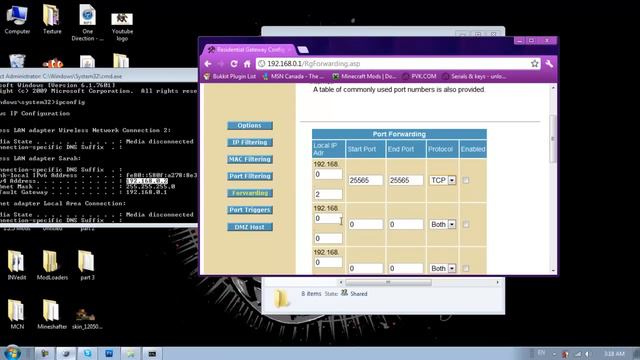
Task: Click the first row End Port field 25565
Action: 405,180
